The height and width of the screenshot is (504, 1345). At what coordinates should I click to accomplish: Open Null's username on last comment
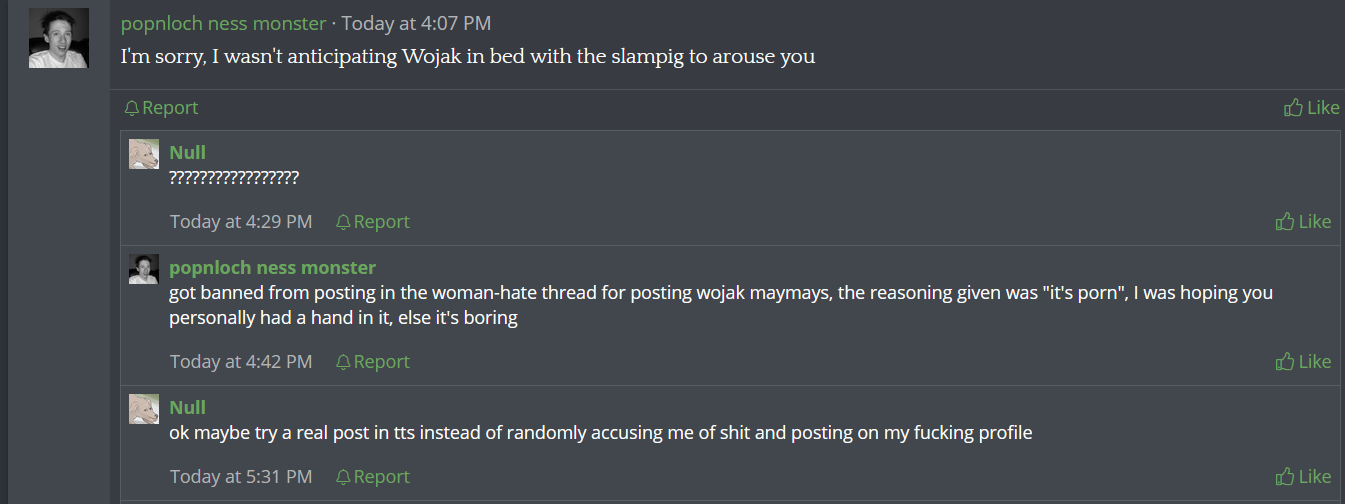point(188,407)
